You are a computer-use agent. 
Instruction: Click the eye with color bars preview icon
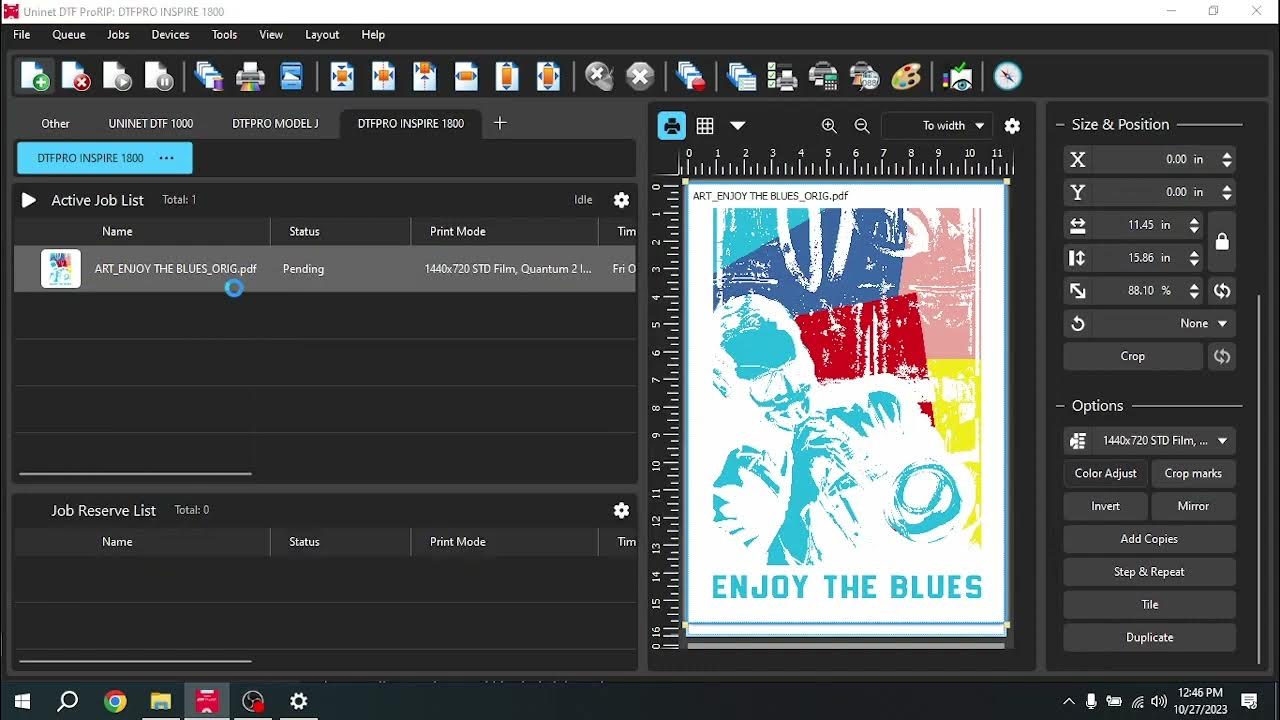pos(957,76)
